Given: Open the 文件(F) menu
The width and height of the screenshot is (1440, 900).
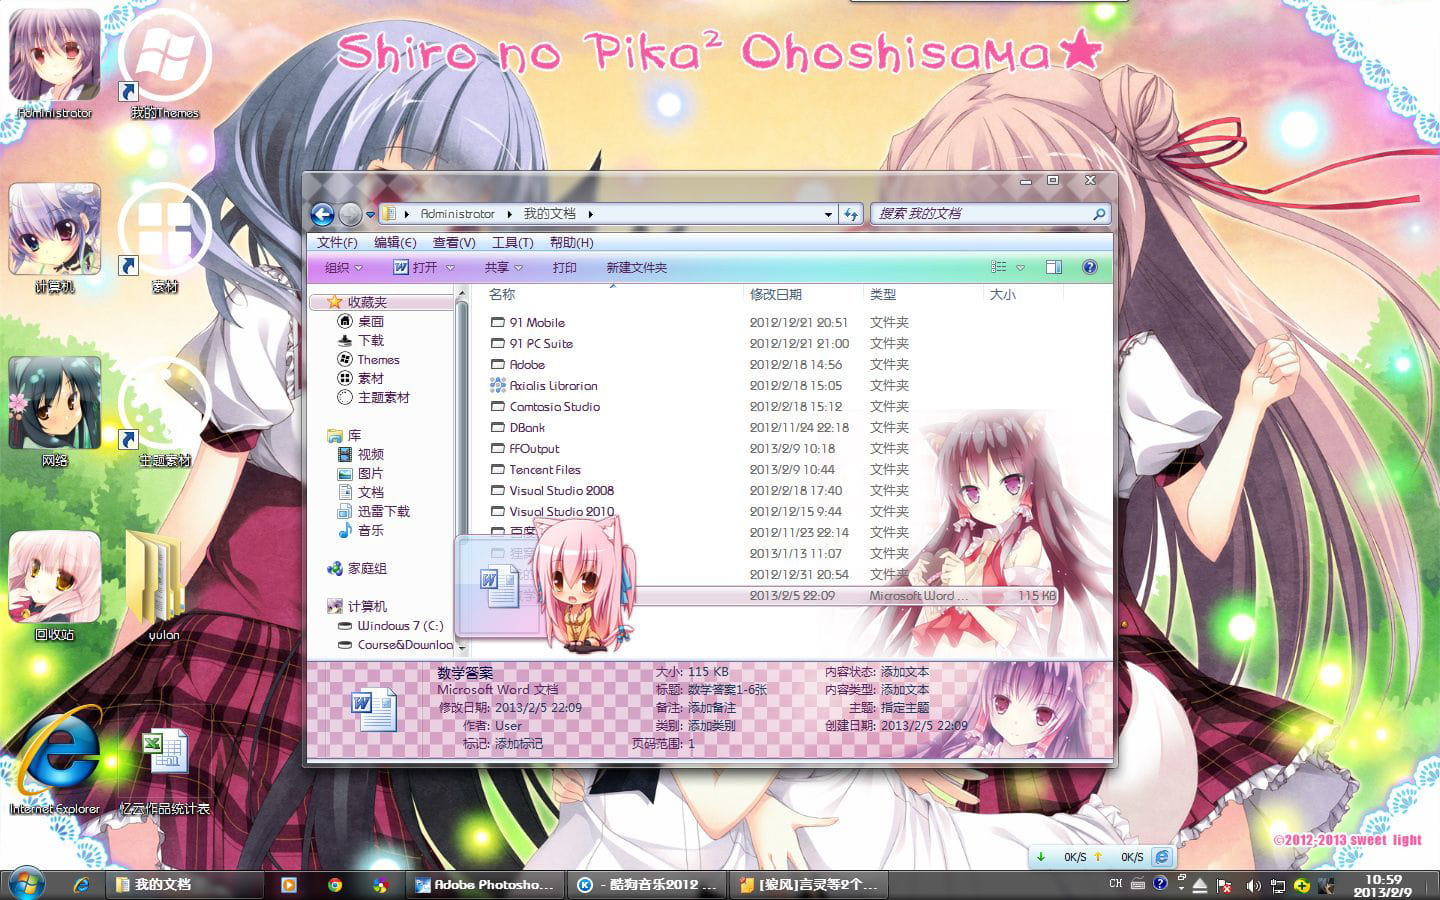Looking at the screenshot, I should 339,241.
